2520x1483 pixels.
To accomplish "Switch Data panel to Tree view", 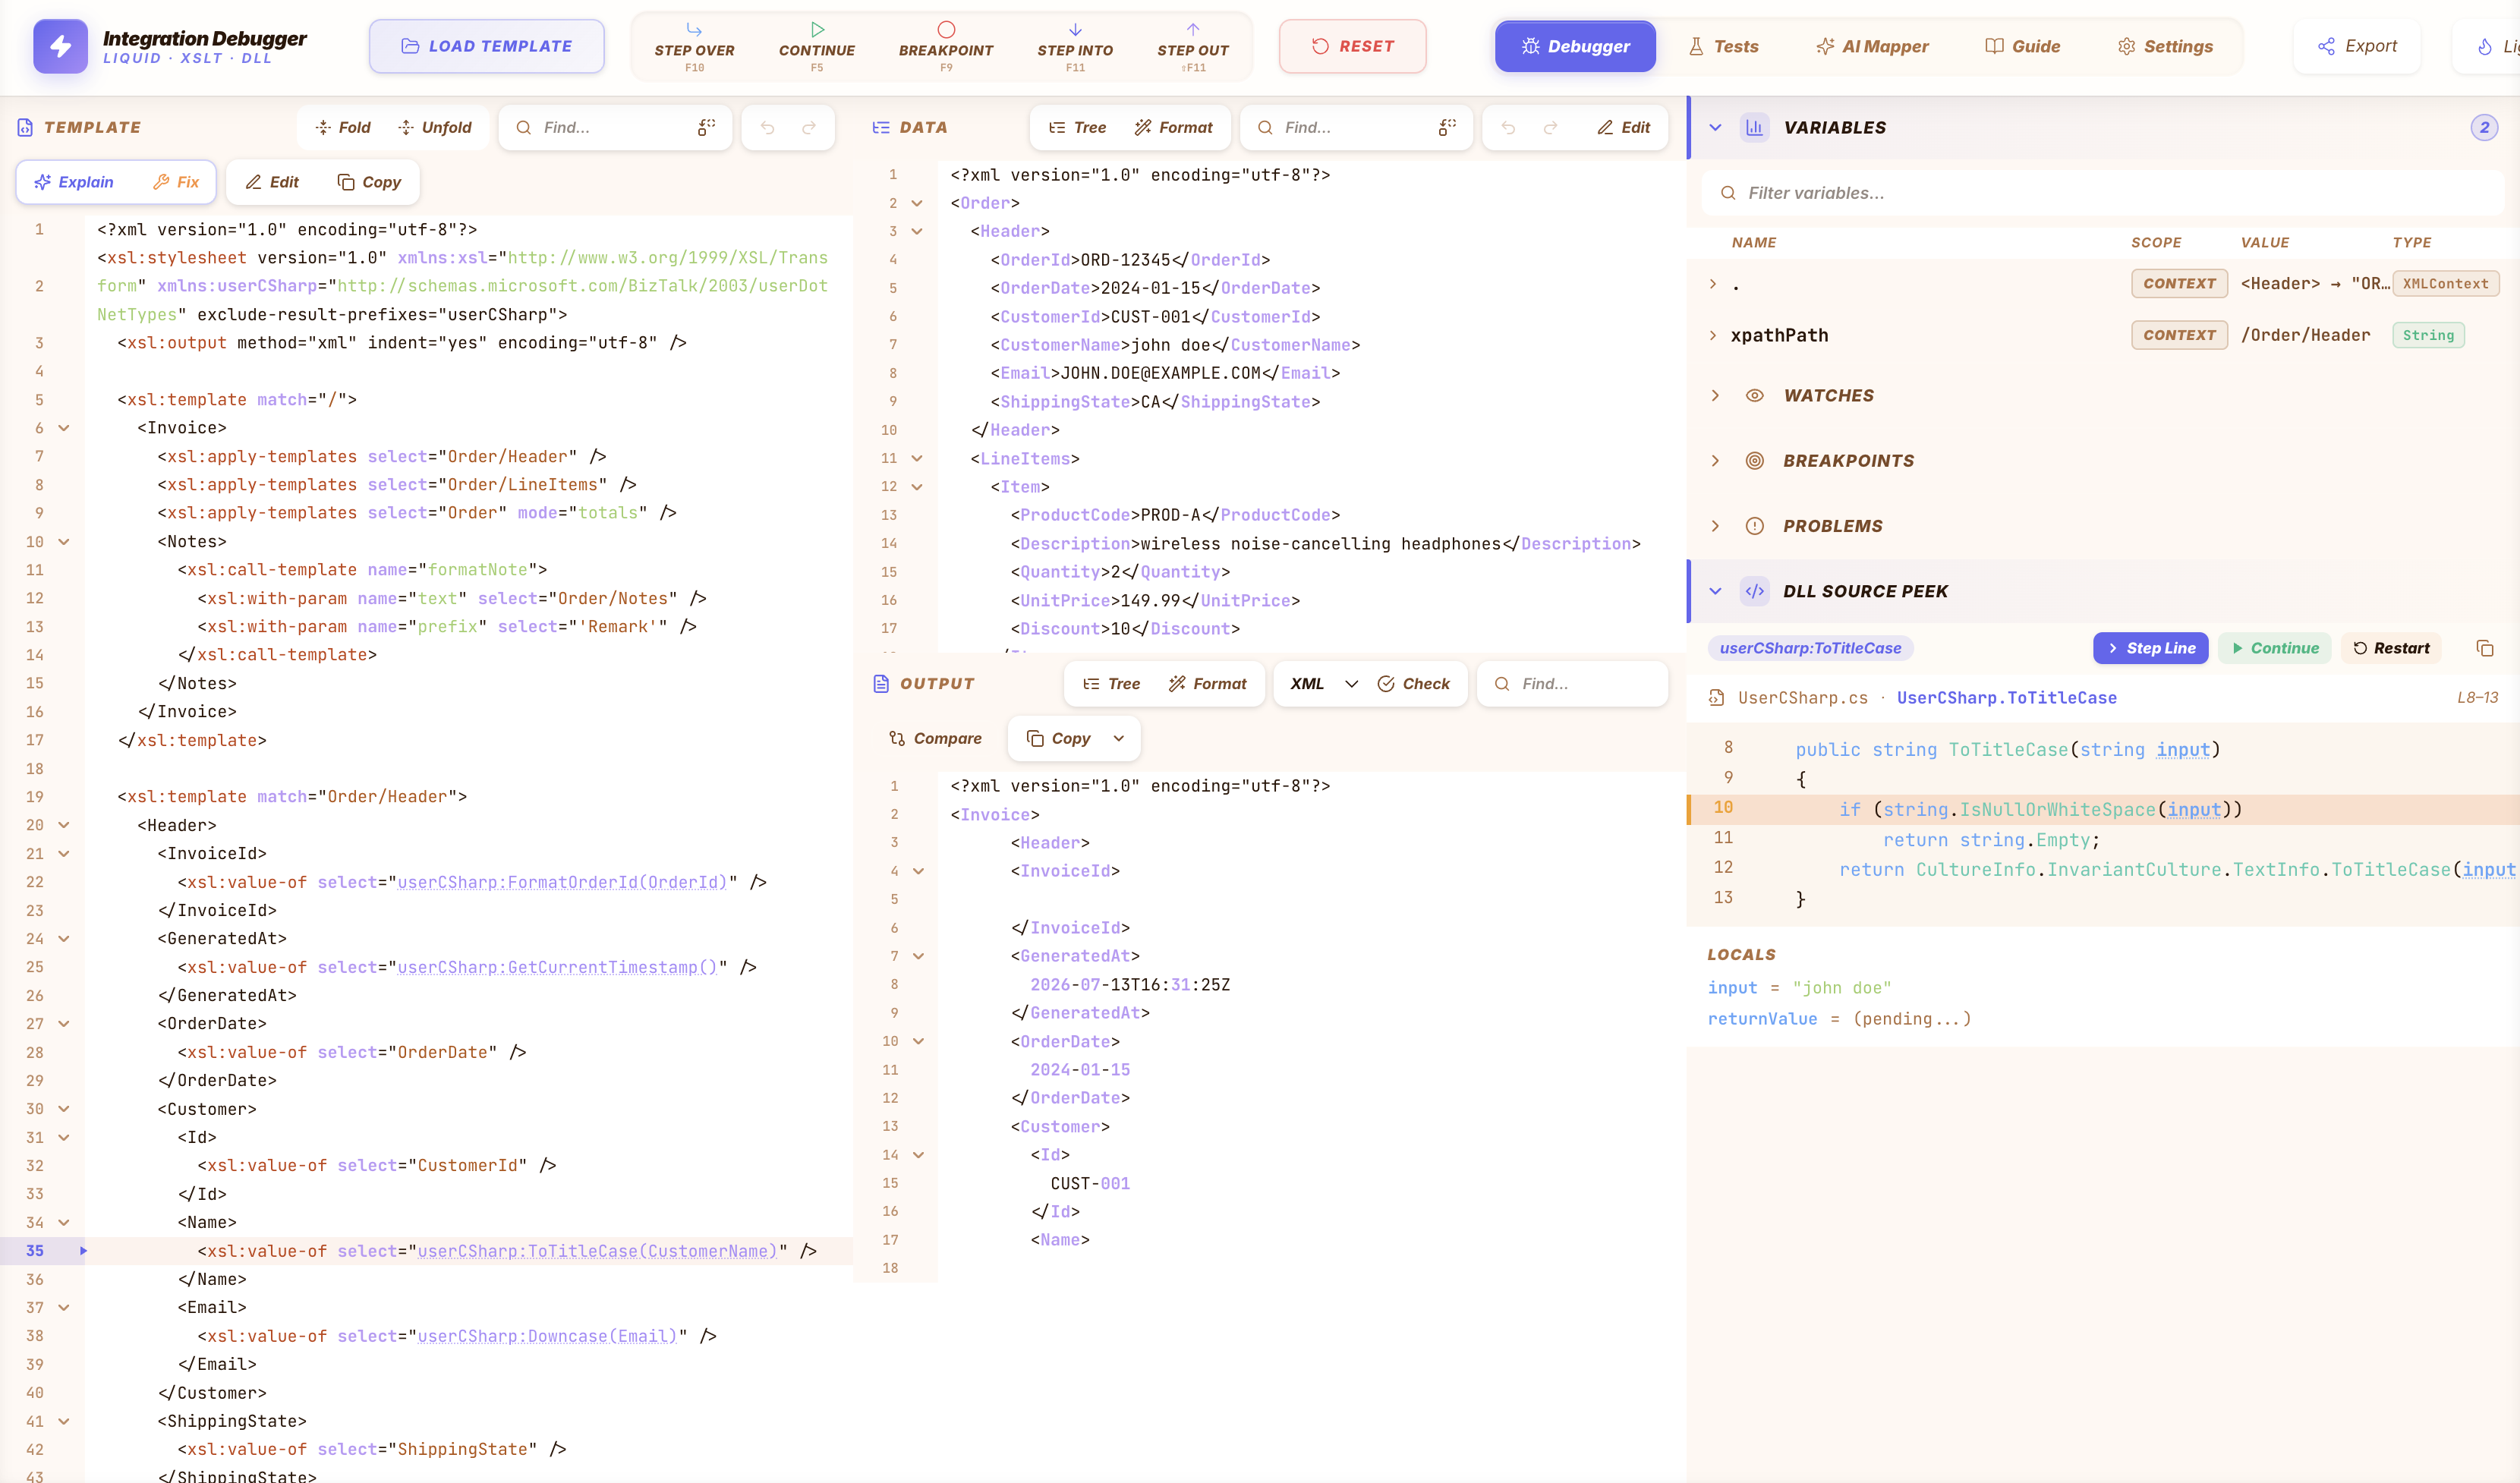I will tap(1077, 127).
